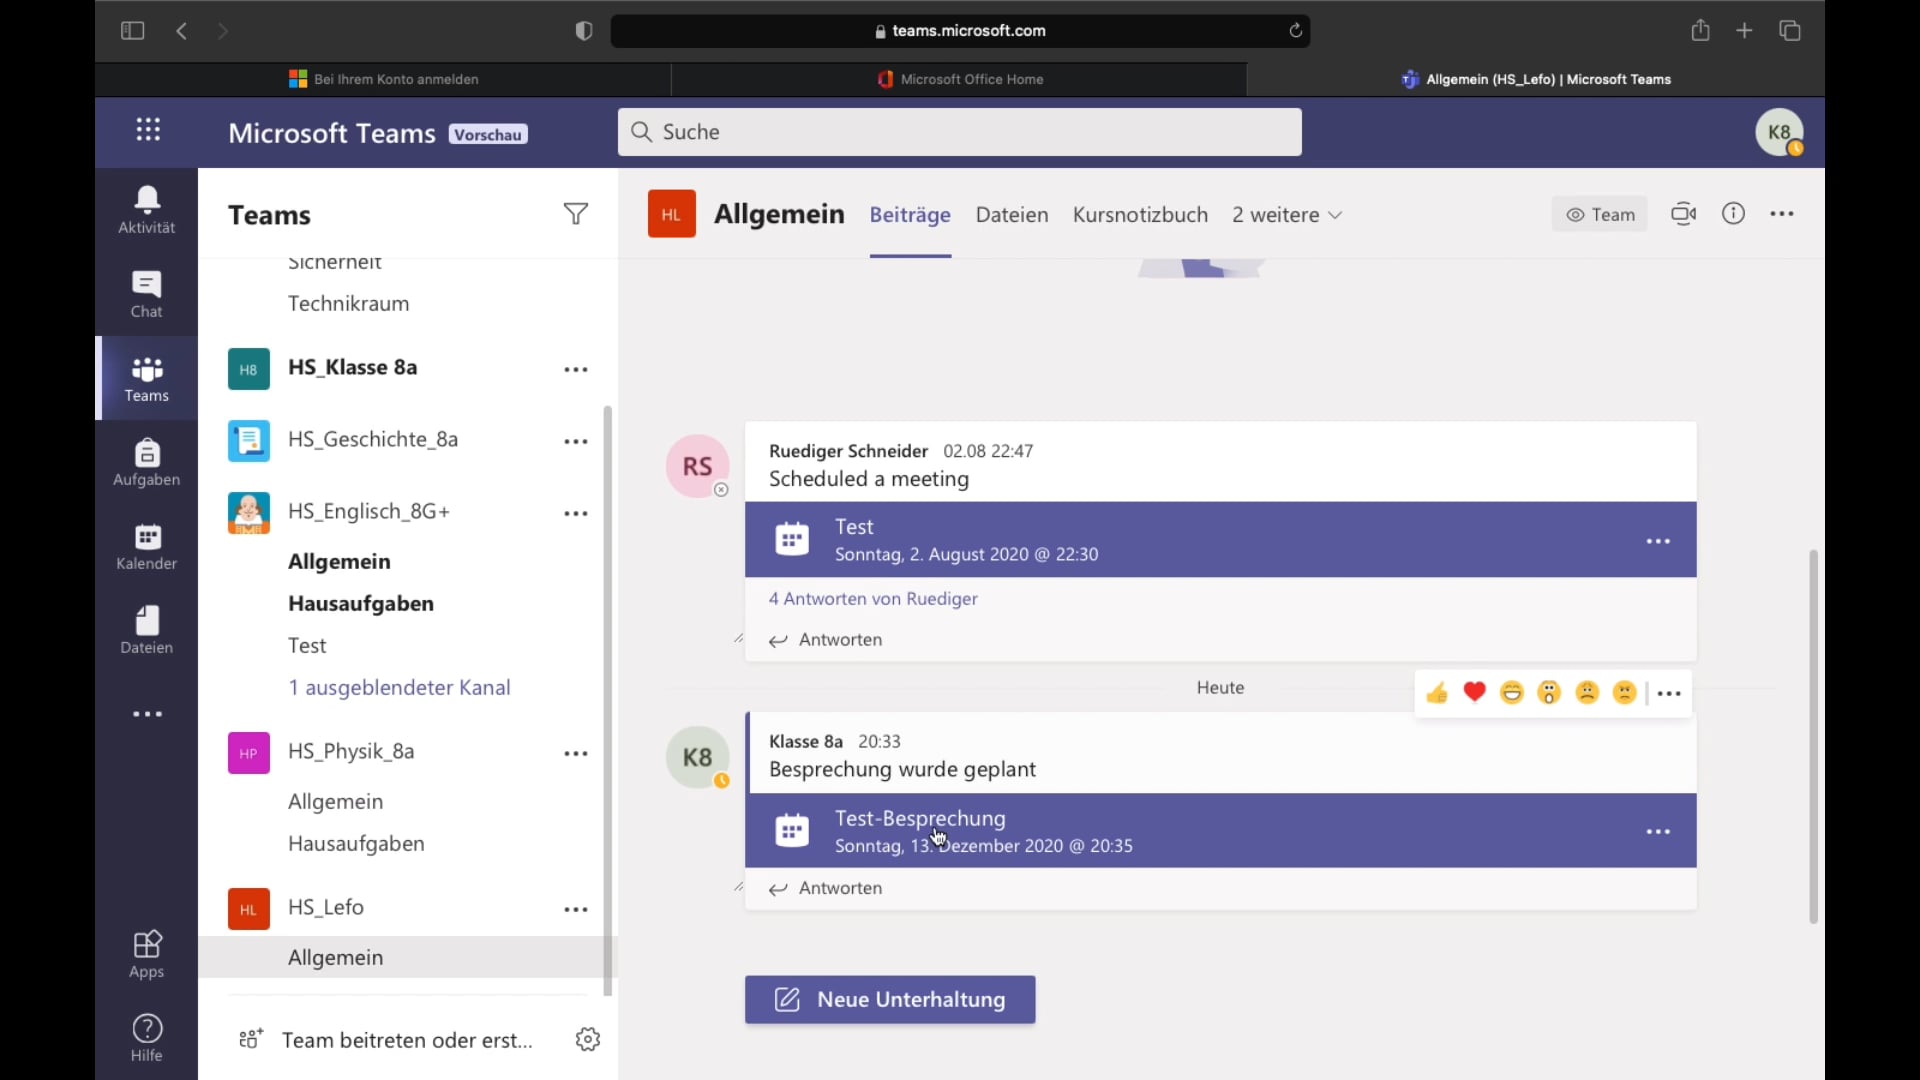
Task: Open more options for HS_Englisch_8G+
Action: pos(576,513)
